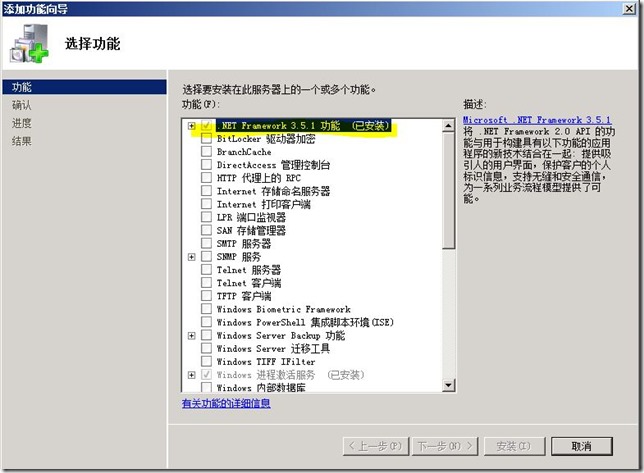Select the BranchCache row text
Screen dimensions: 644x473
click(244, 152)
